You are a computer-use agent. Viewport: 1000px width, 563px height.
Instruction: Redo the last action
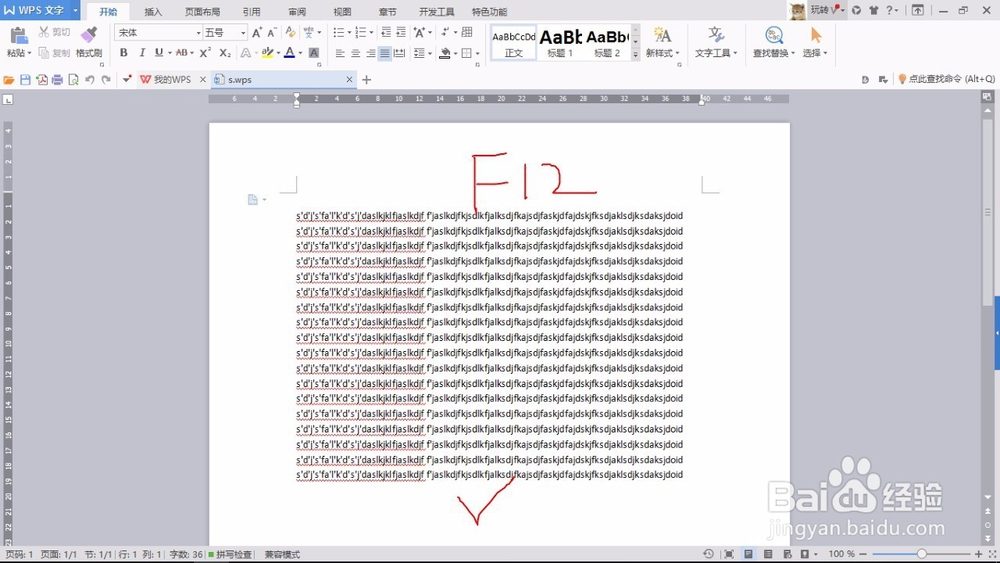[106, 80]
